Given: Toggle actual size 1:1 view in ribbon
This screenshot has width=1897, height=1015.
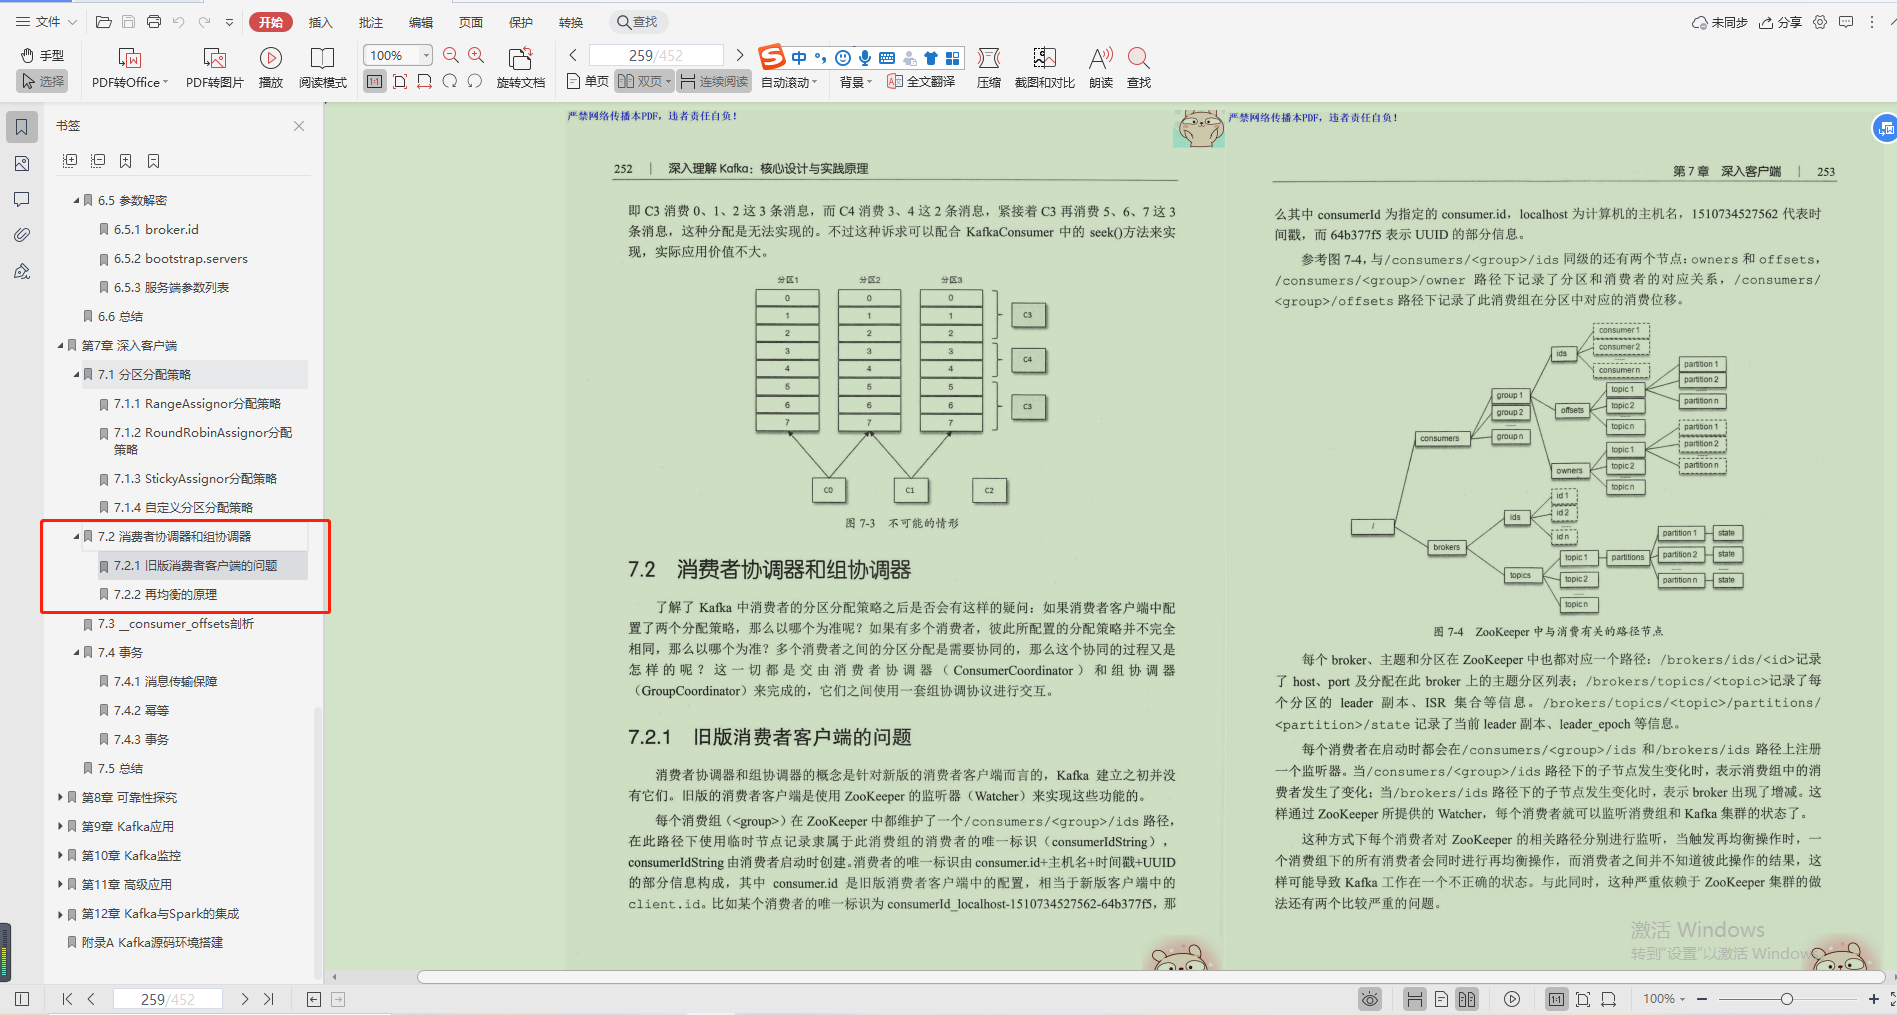Looking at the screenshot, I should [x=375, y=81].
